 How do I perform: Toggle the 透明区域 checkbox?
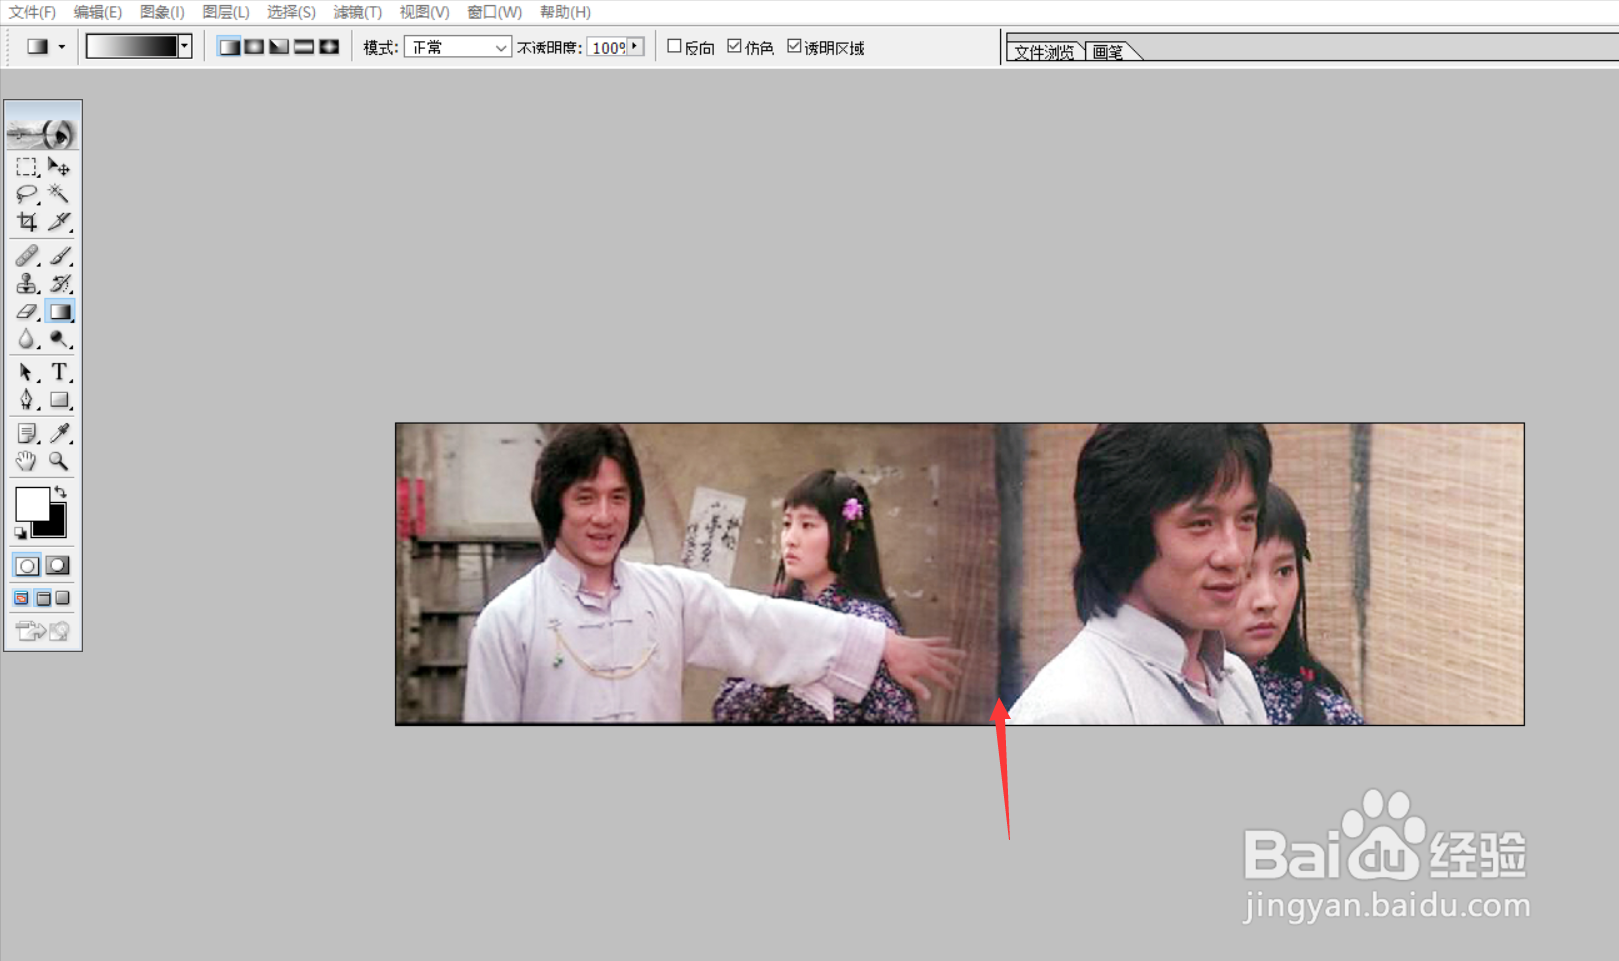794,46
